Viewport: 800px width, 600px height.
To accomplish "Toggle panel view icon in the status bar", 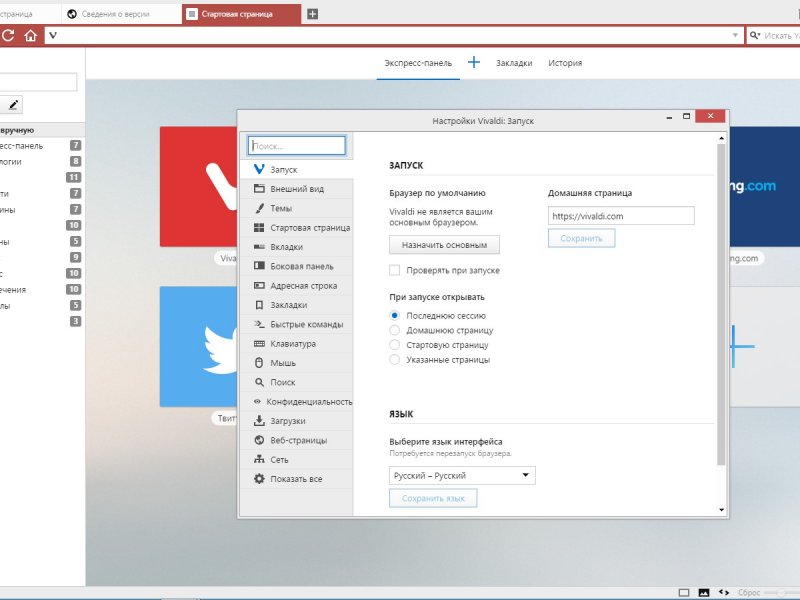I will 684,592.
